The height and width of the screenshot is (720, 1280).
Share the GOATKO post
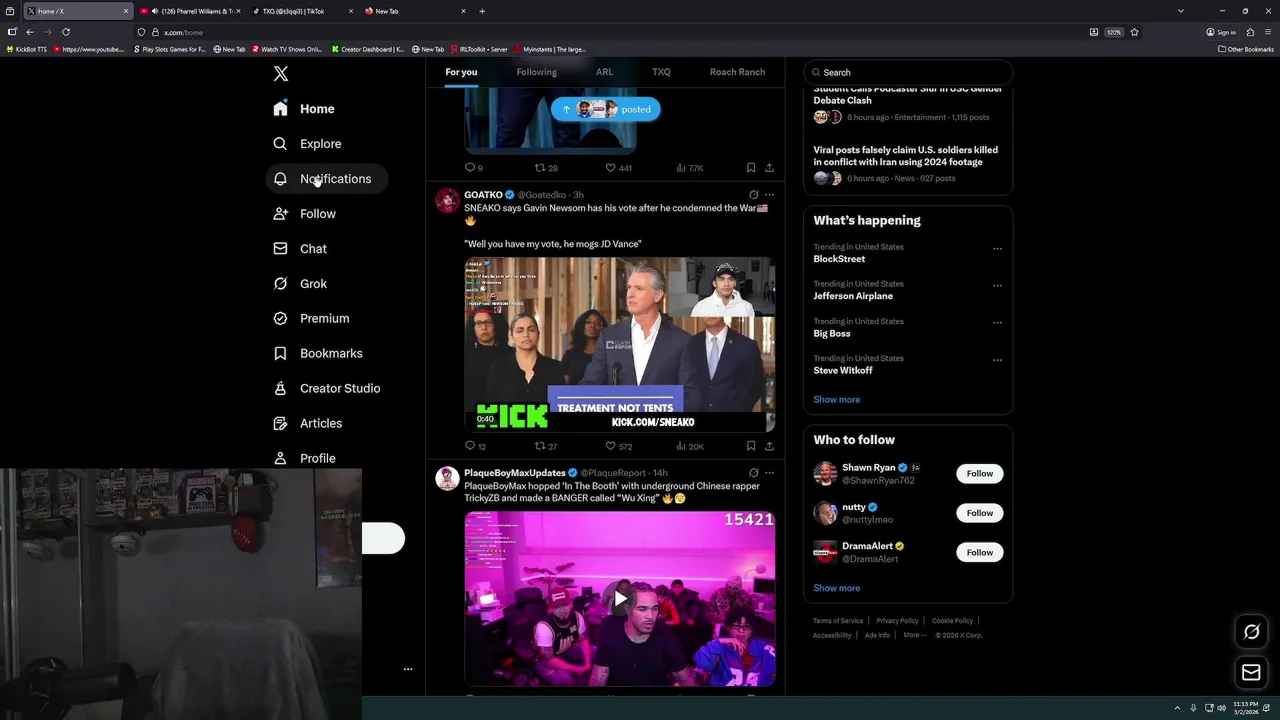(769, 446)
